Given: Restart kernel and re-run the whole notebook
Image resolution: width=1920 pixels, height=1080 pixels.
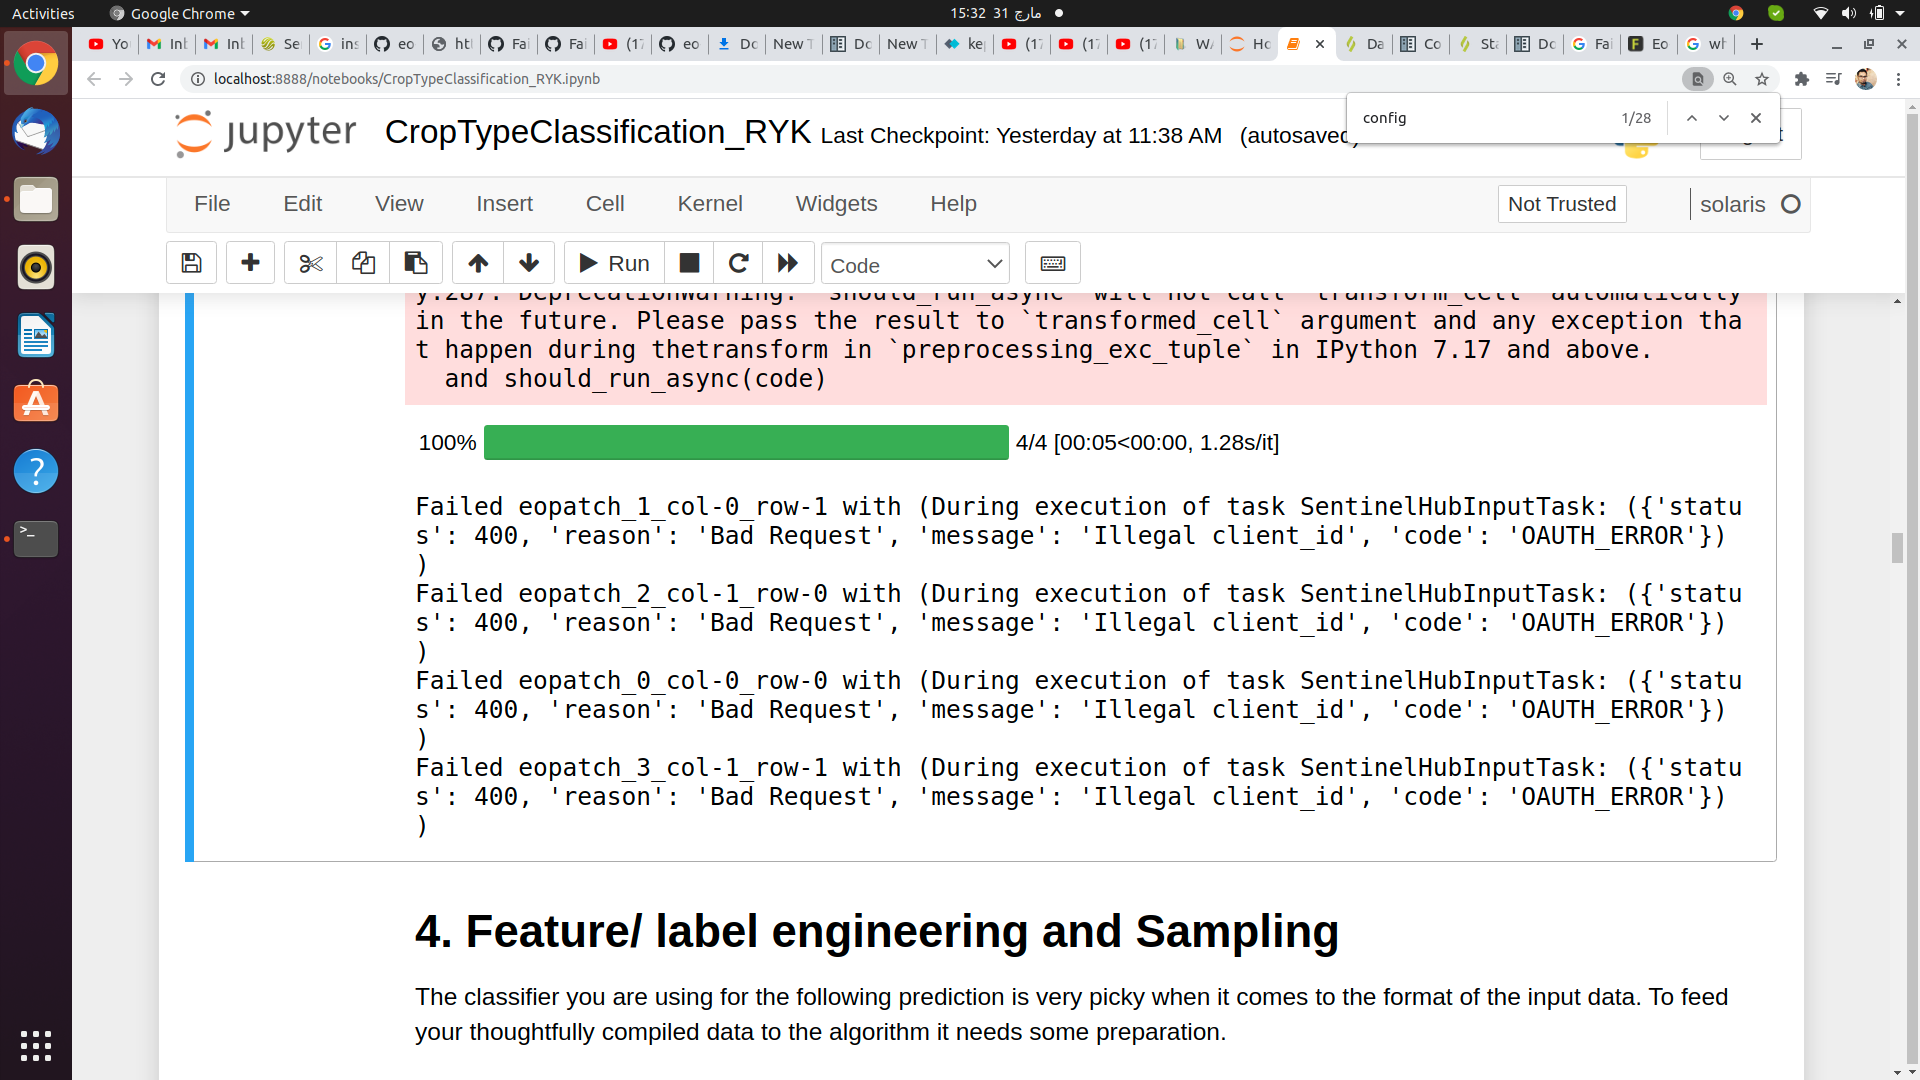Looking at the screenshot, I should pos(788,262).
